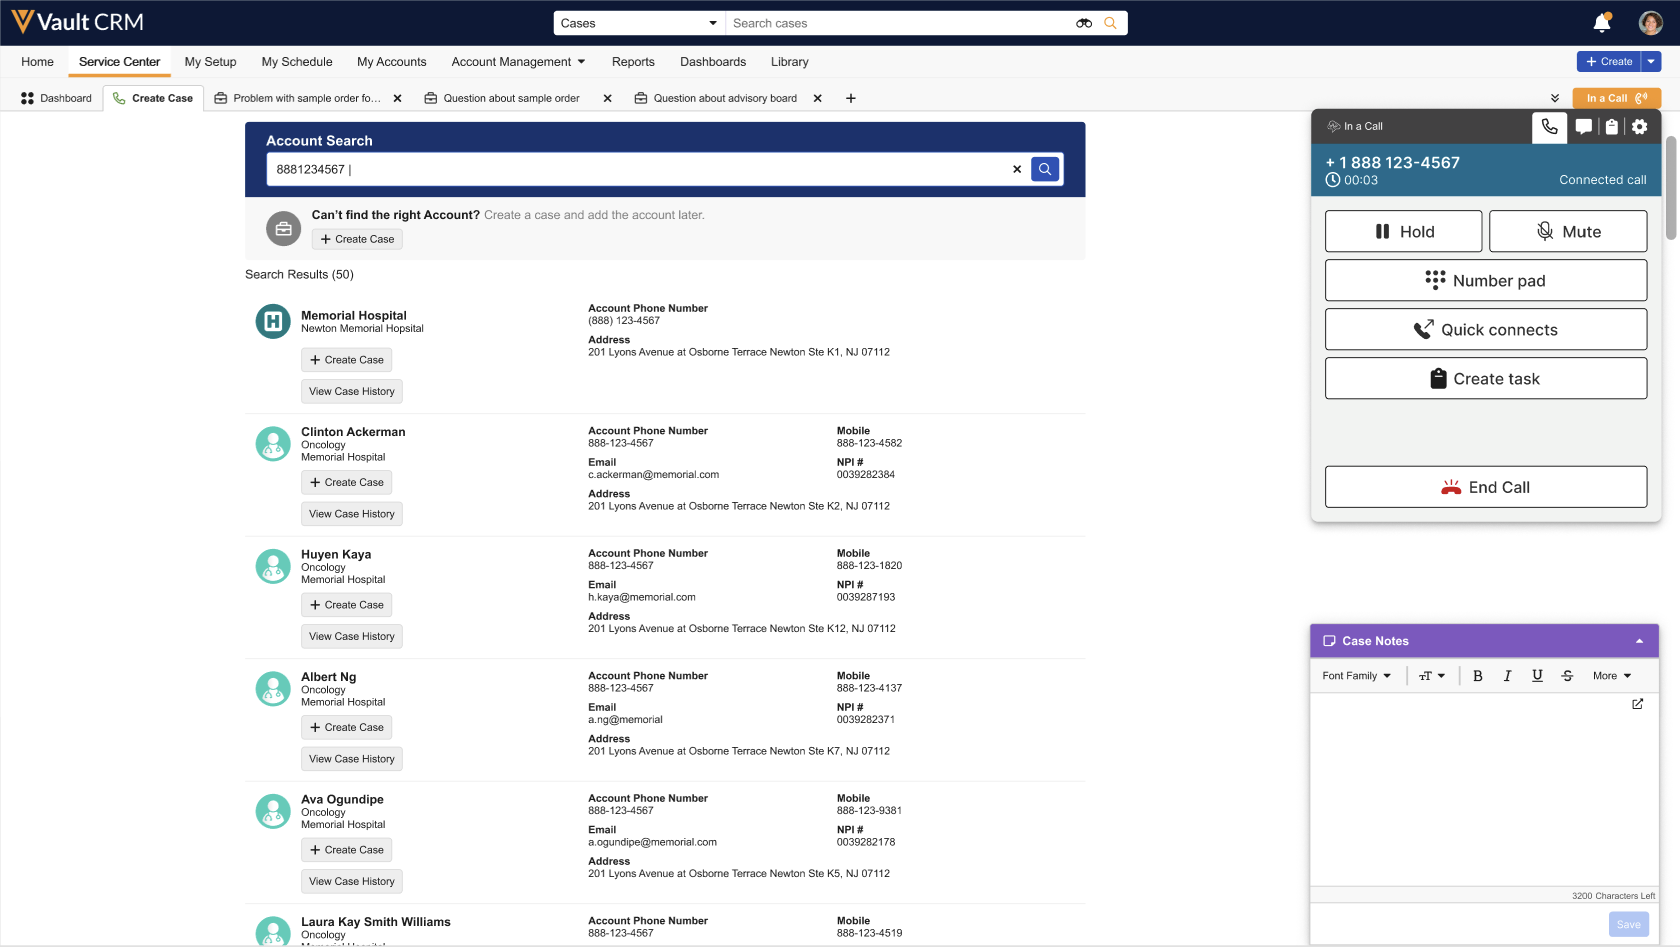Toggle italic formatting in Case Notes
The width and height of the screenshot is (1680, 947).
(x=1507, y=676)
